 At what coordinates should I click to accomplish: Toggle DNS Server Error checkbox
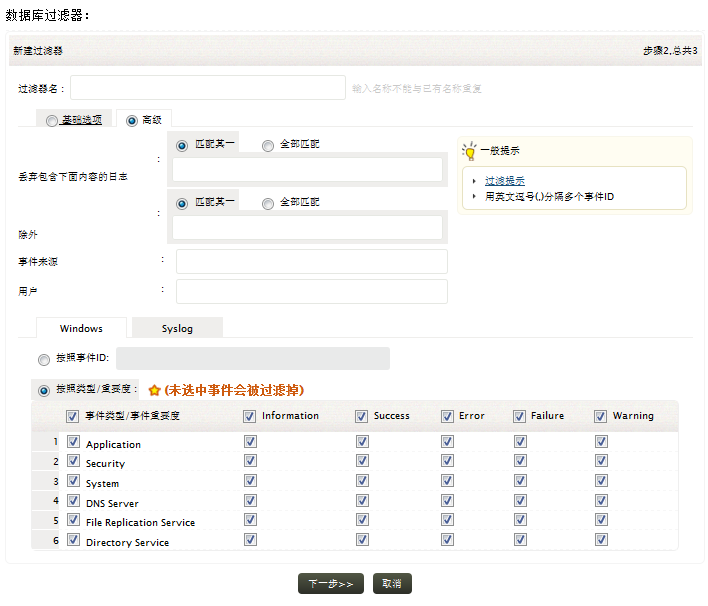448,501
